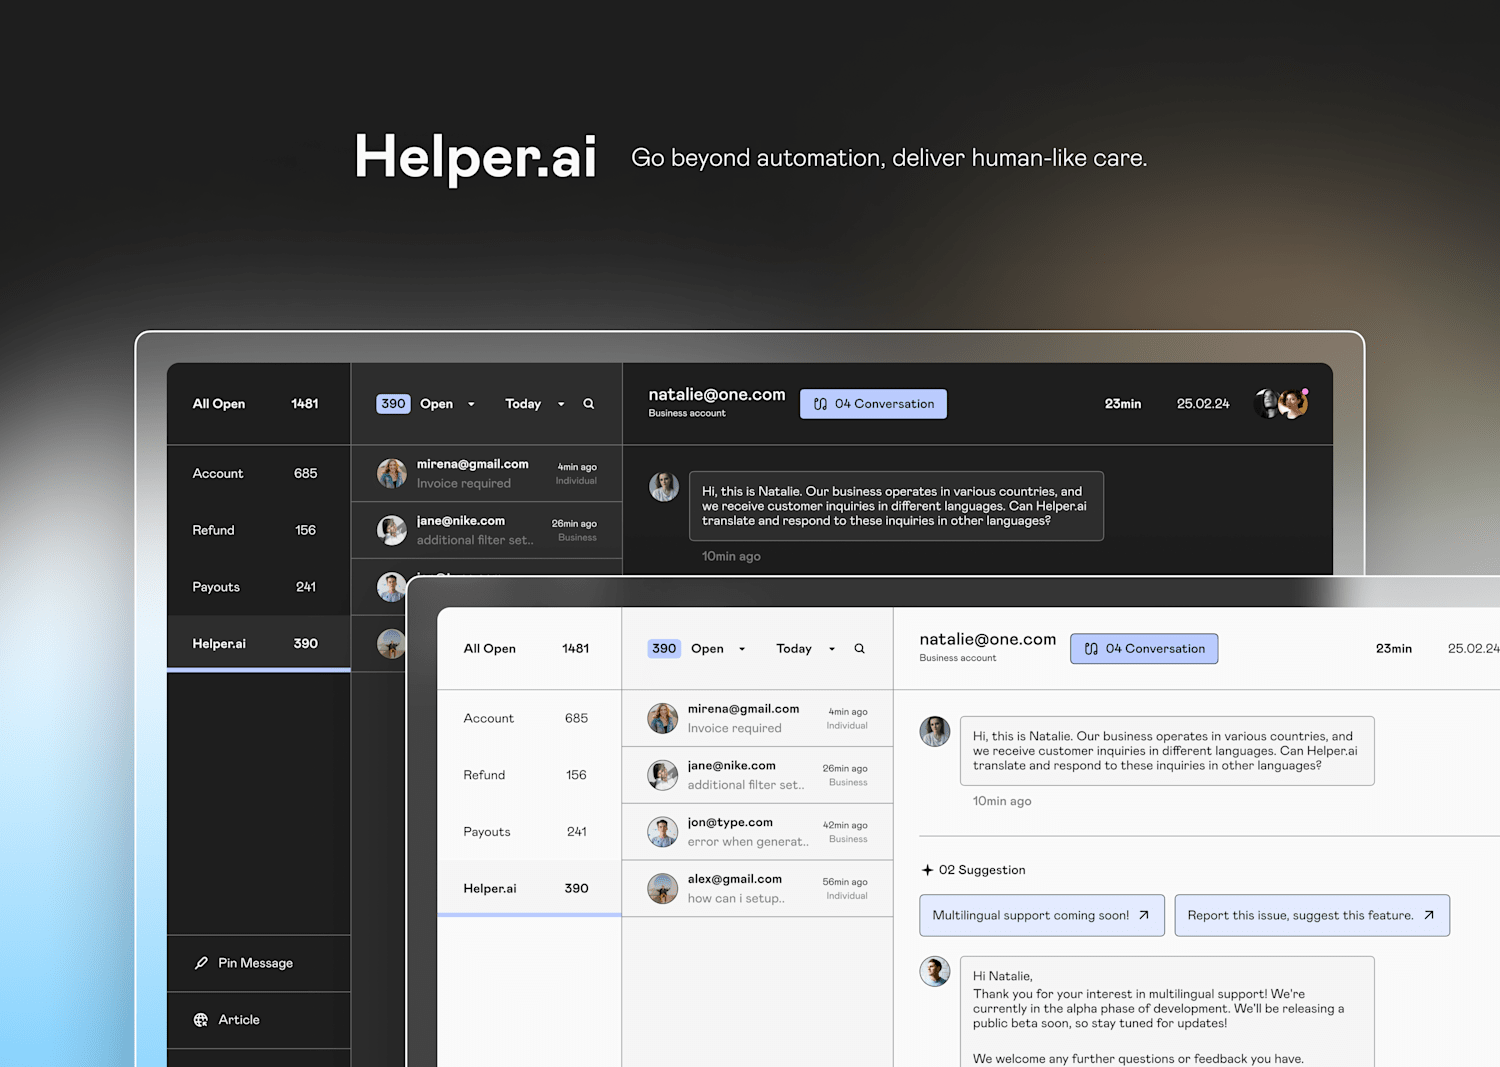Image resolution: width=1500 pixels, height=1067 pixels.
Task: Open jon@type.com conversation in light window
Action: [x=757, y=832]
